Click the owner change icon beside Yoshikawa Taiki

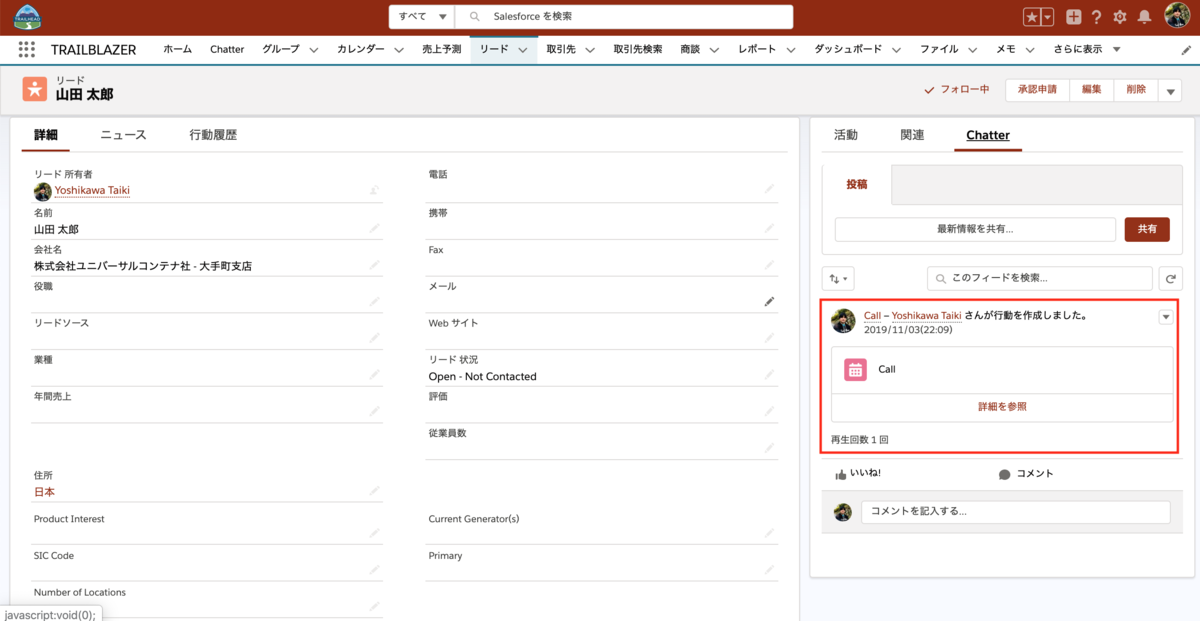point(374,190)
